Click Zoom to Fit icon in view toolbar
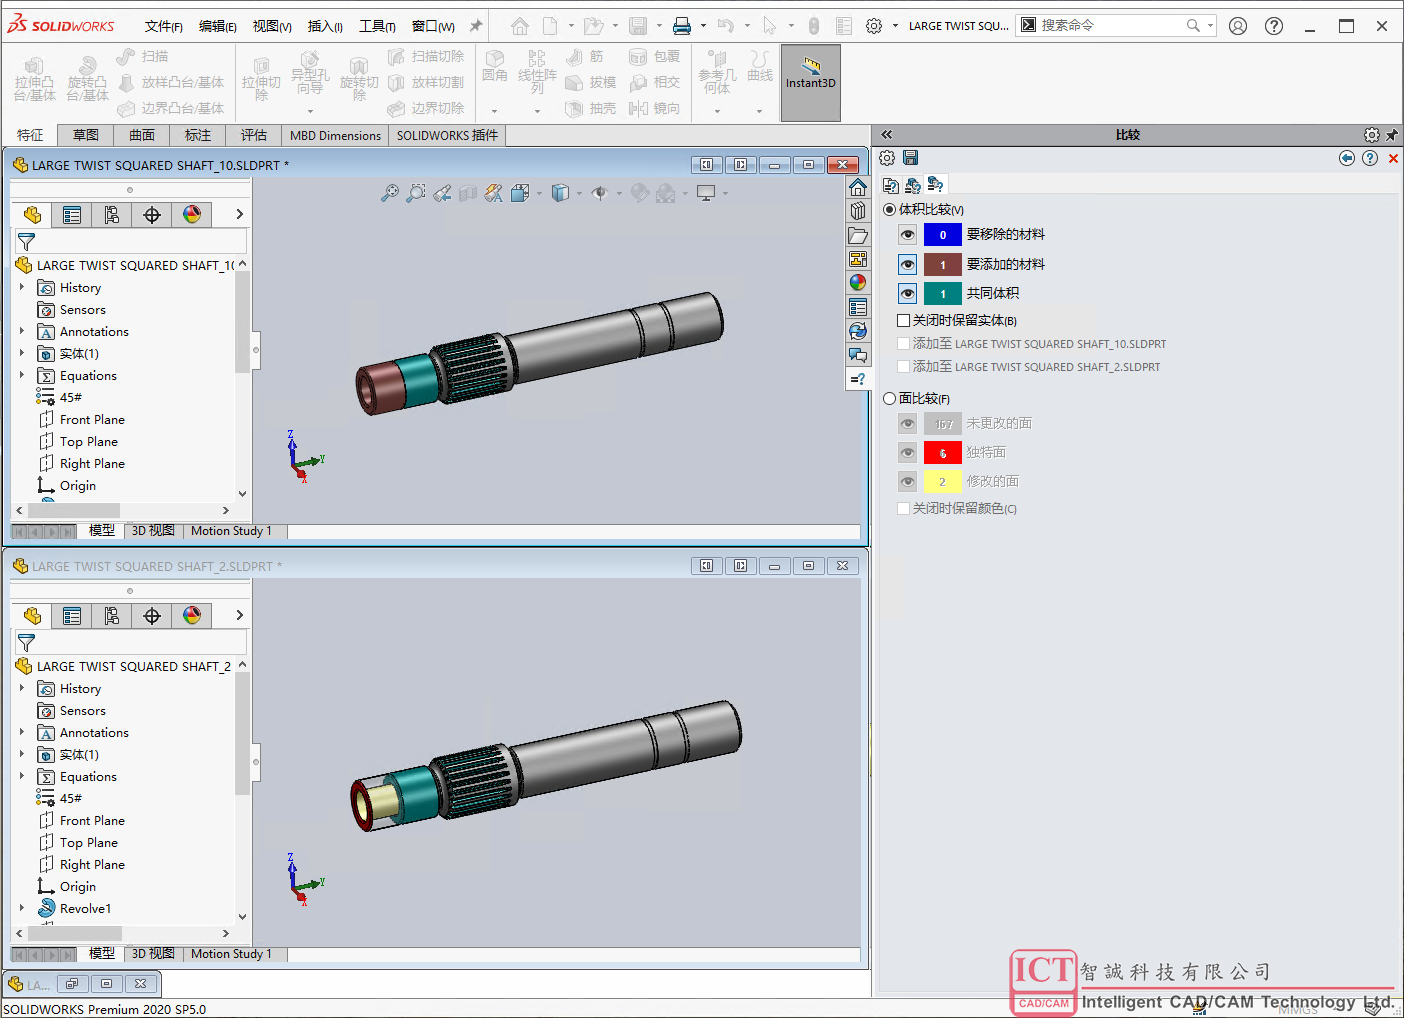 click(390, 193)
